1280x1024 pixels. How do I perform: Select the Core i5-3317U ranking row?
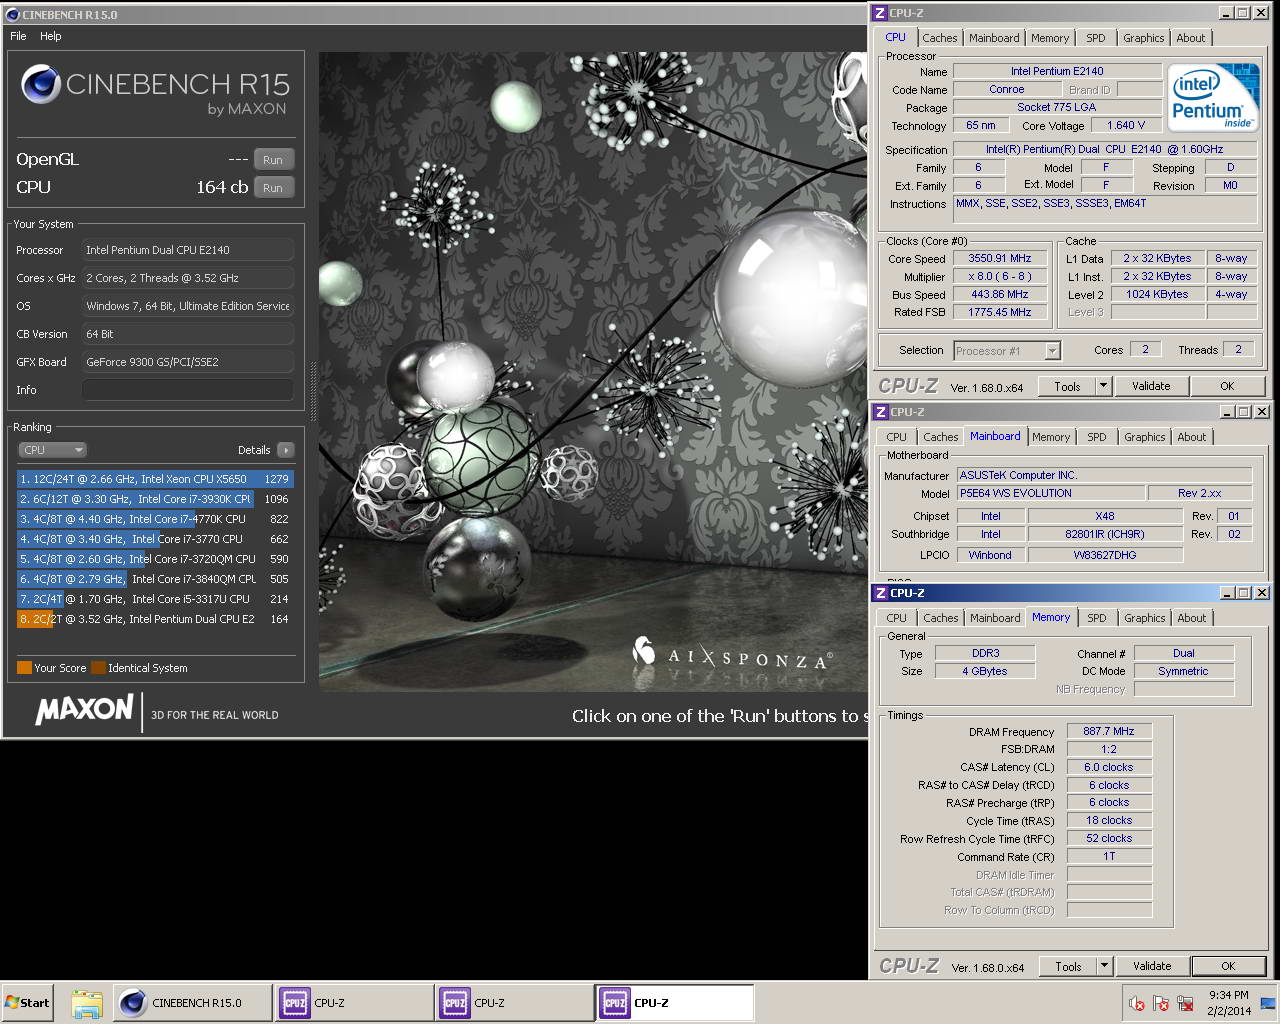coord(155,599)
